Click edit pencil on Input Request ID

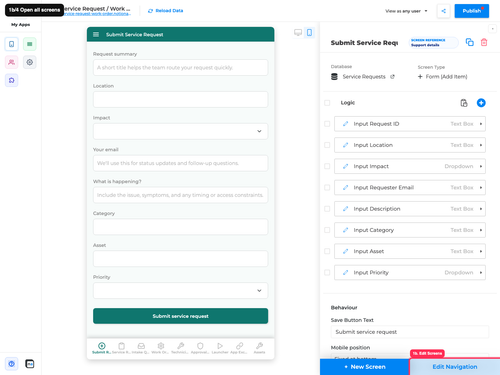(346, 124)
